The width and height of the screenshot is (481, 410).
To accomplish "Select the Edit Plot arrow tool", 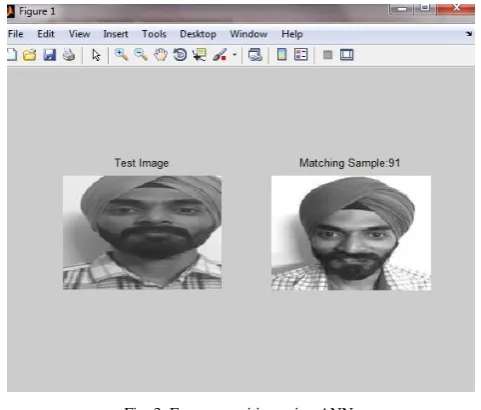I will (96, 55).
